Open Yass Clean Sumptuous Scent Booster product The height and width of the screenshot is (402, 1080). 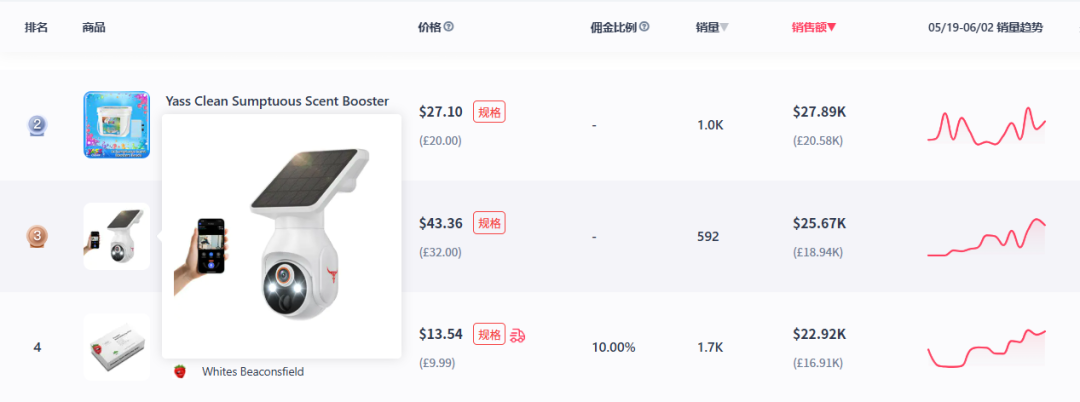277,101
